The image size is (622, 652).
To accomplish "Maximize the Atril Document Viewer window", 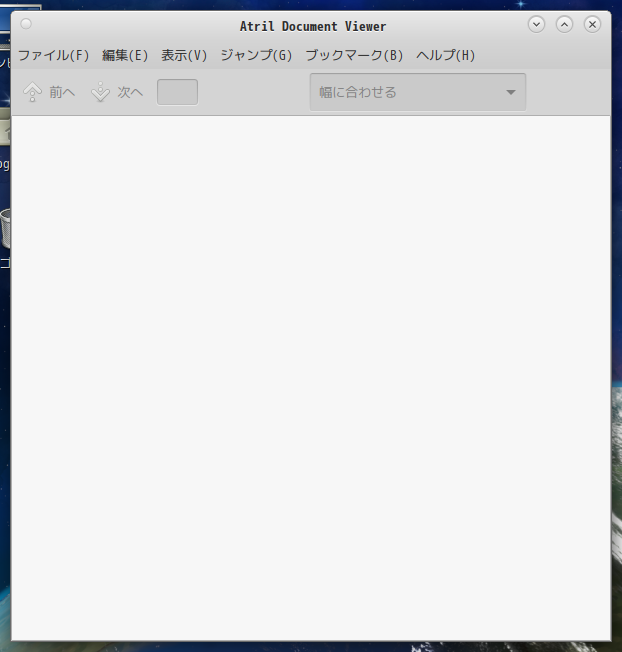I will (564, 25).
